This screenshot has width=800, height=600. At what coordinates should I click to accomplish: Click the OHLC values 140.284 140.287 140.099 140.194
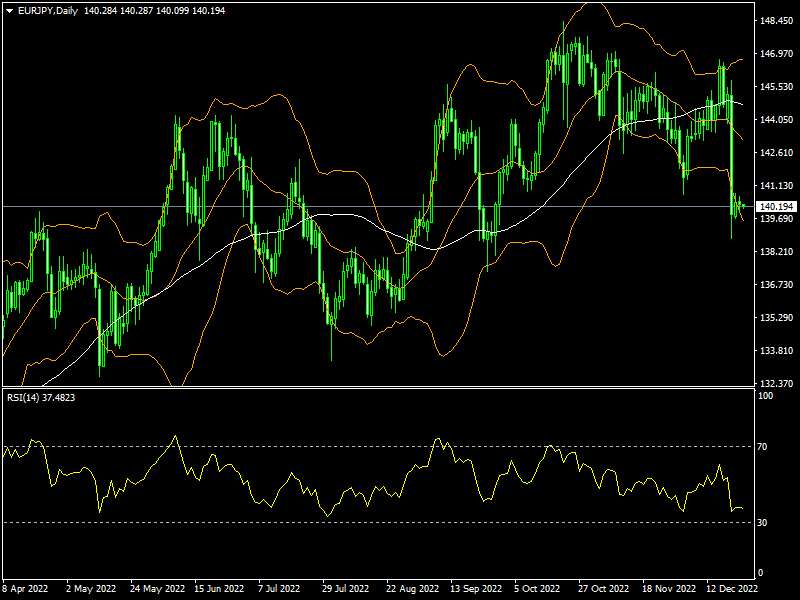tap(154, 11)
